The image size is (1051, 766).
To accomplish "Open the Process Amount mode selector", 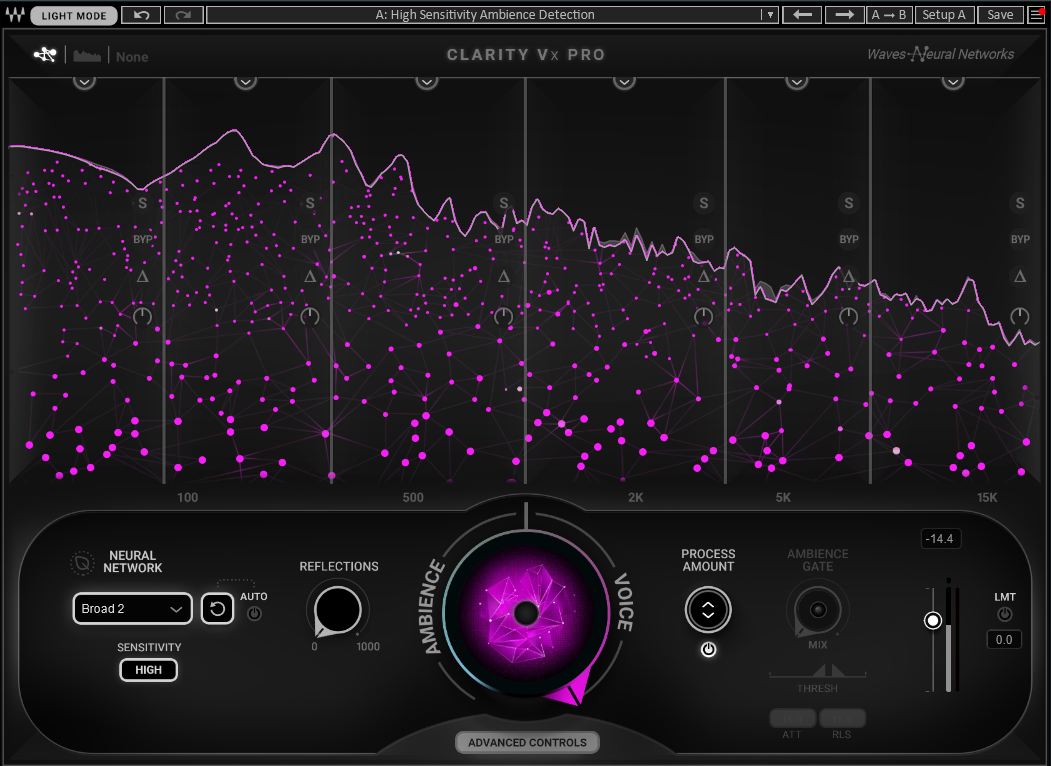I will [708, 610].
